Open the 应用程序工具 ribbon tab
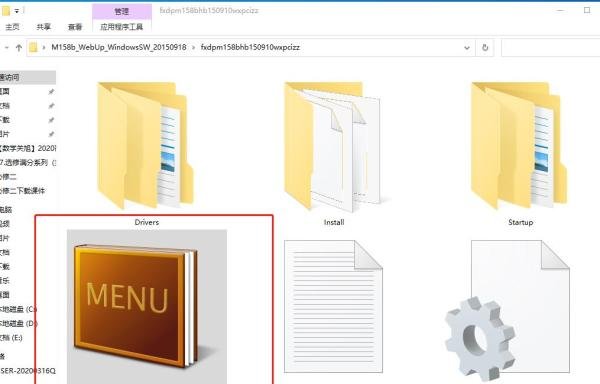The width and height of the screenshot is (600, 384). [122, 27]
